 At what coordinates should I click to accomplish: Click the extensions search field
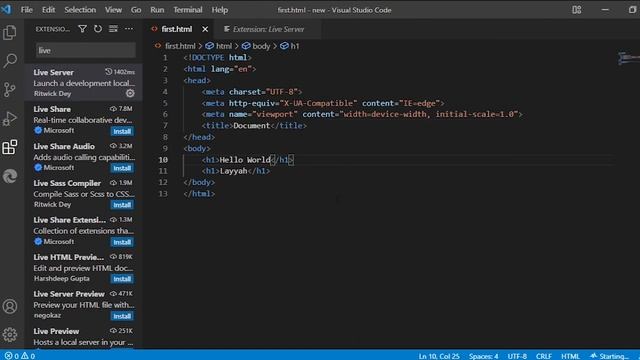(86, 50)
